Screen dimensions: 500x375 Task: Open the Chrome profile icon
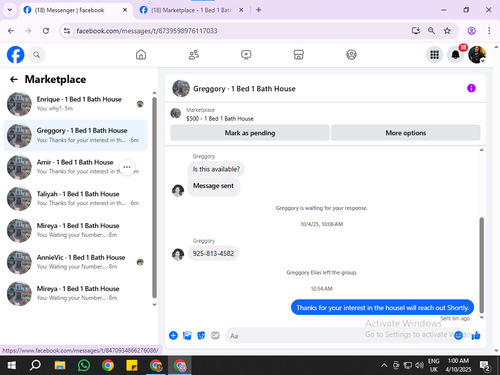pos(471,31)
